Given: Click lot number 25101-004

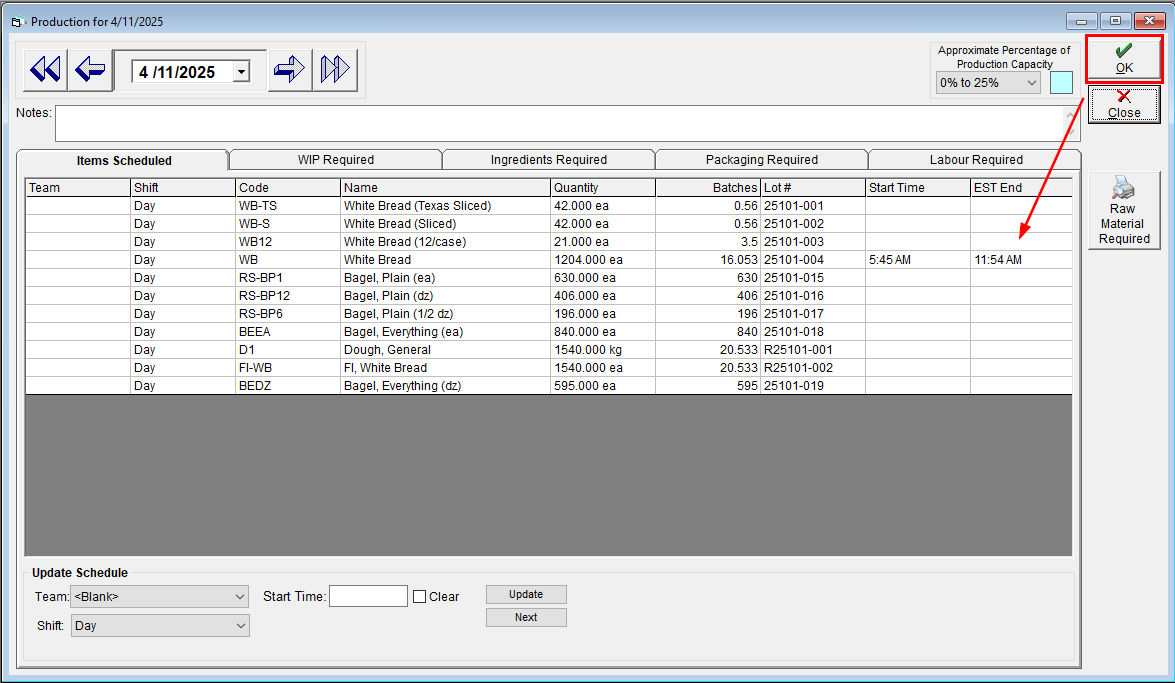Looking at the screenshot, I should (812, 259).
